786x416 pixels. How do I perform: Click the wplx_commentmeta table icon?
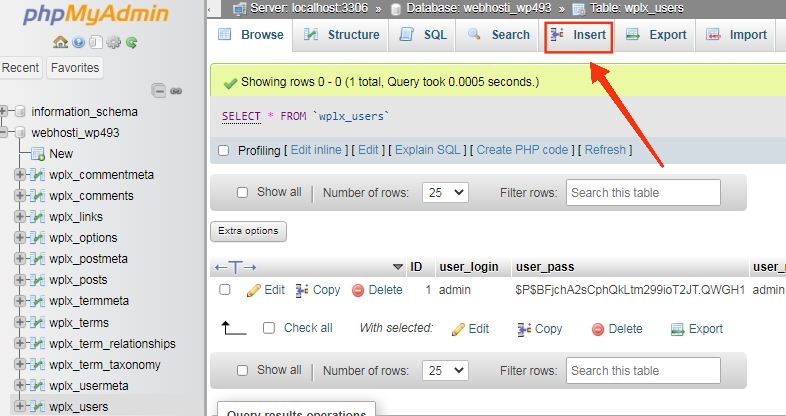tap(37, 174)
